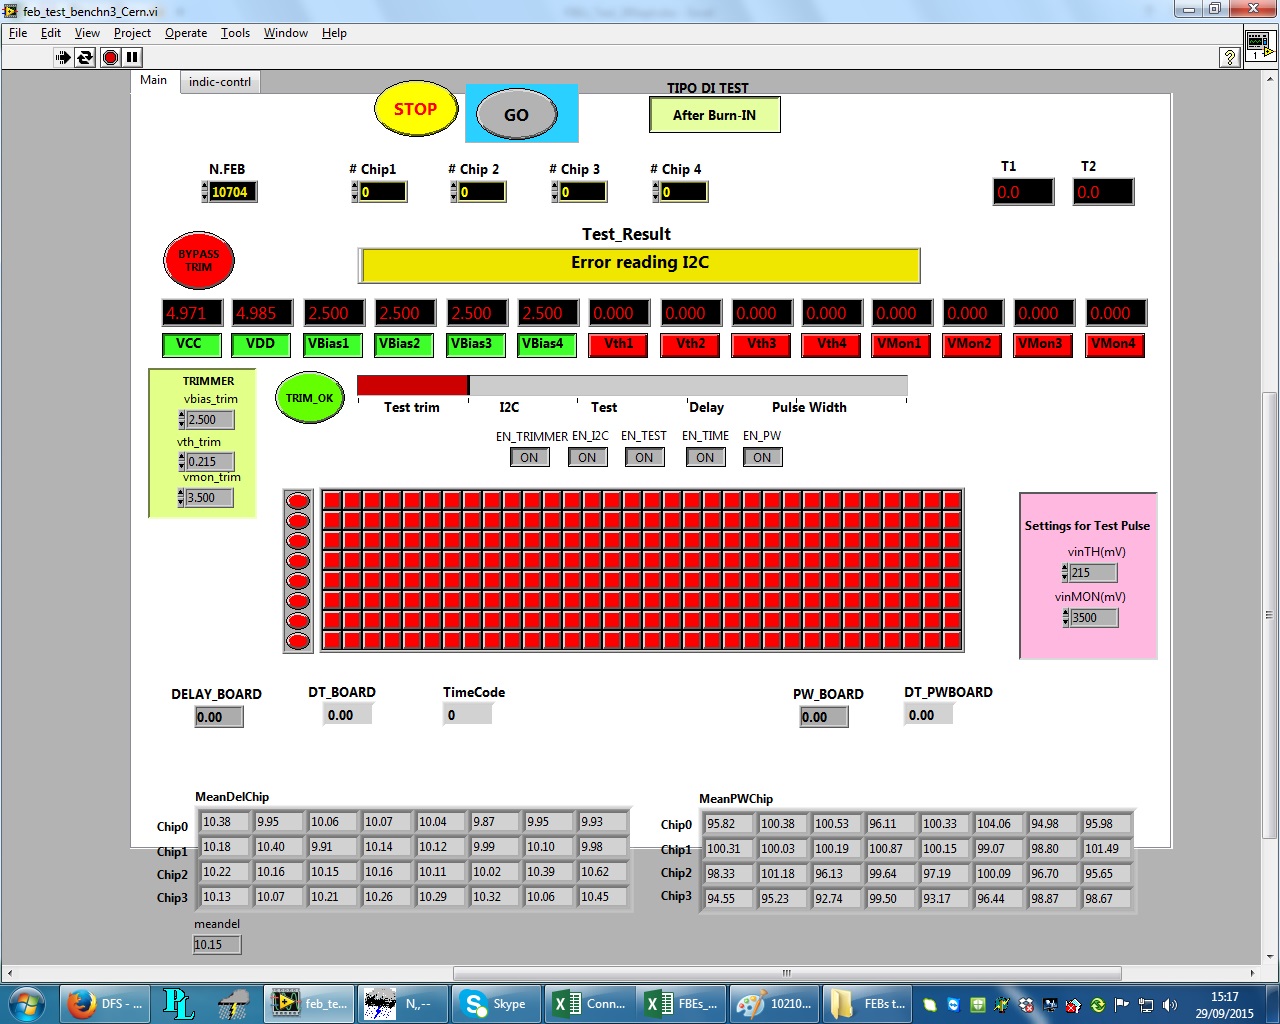Toggle the EN_PW ON switch
Image resolution: width=1280 pixels, height=1024 pixels.
coord(762,458)
